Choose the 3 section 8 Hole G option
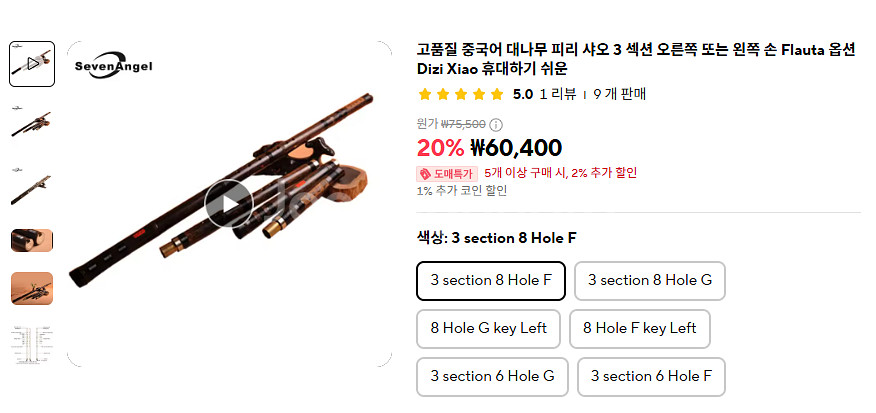 coord(650,280)
